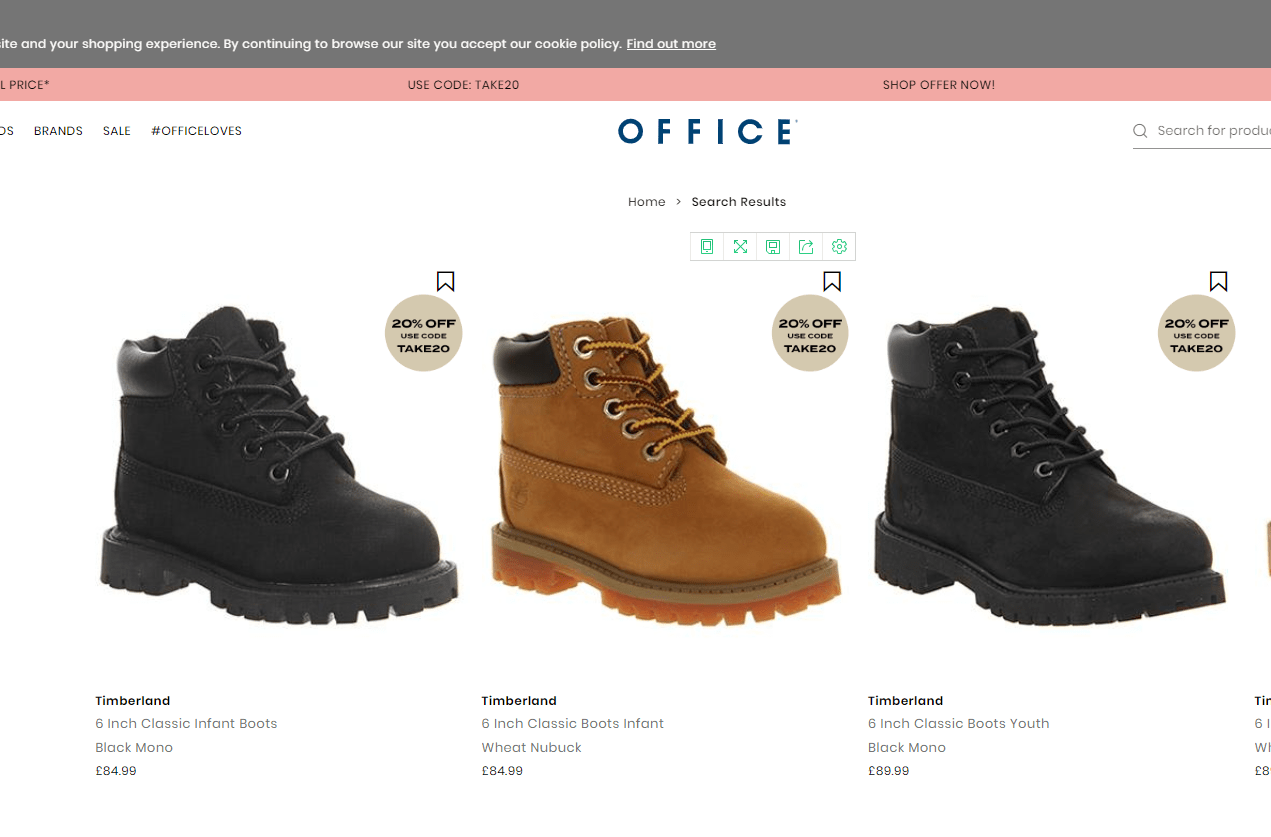Click Black Mono text under Infant Boots
The image size is (1271, 837).
click(x=134, y=748)
